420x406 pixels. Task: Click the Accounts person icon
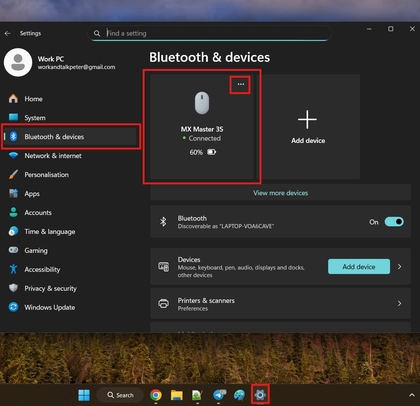(13, 212)
